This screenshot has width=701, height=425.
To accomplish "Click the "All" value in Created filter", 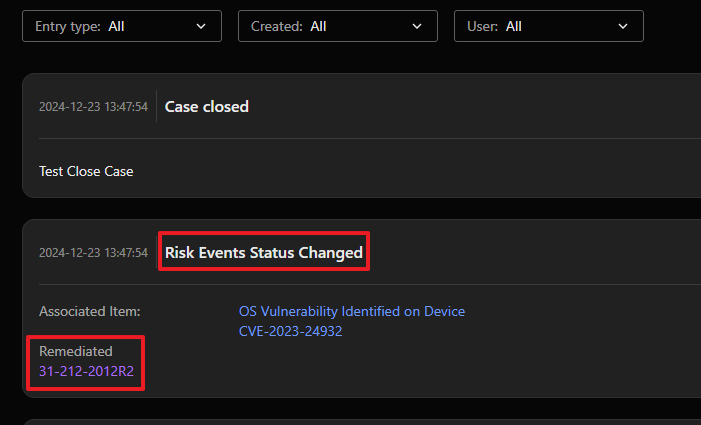I will click(318, 26).
